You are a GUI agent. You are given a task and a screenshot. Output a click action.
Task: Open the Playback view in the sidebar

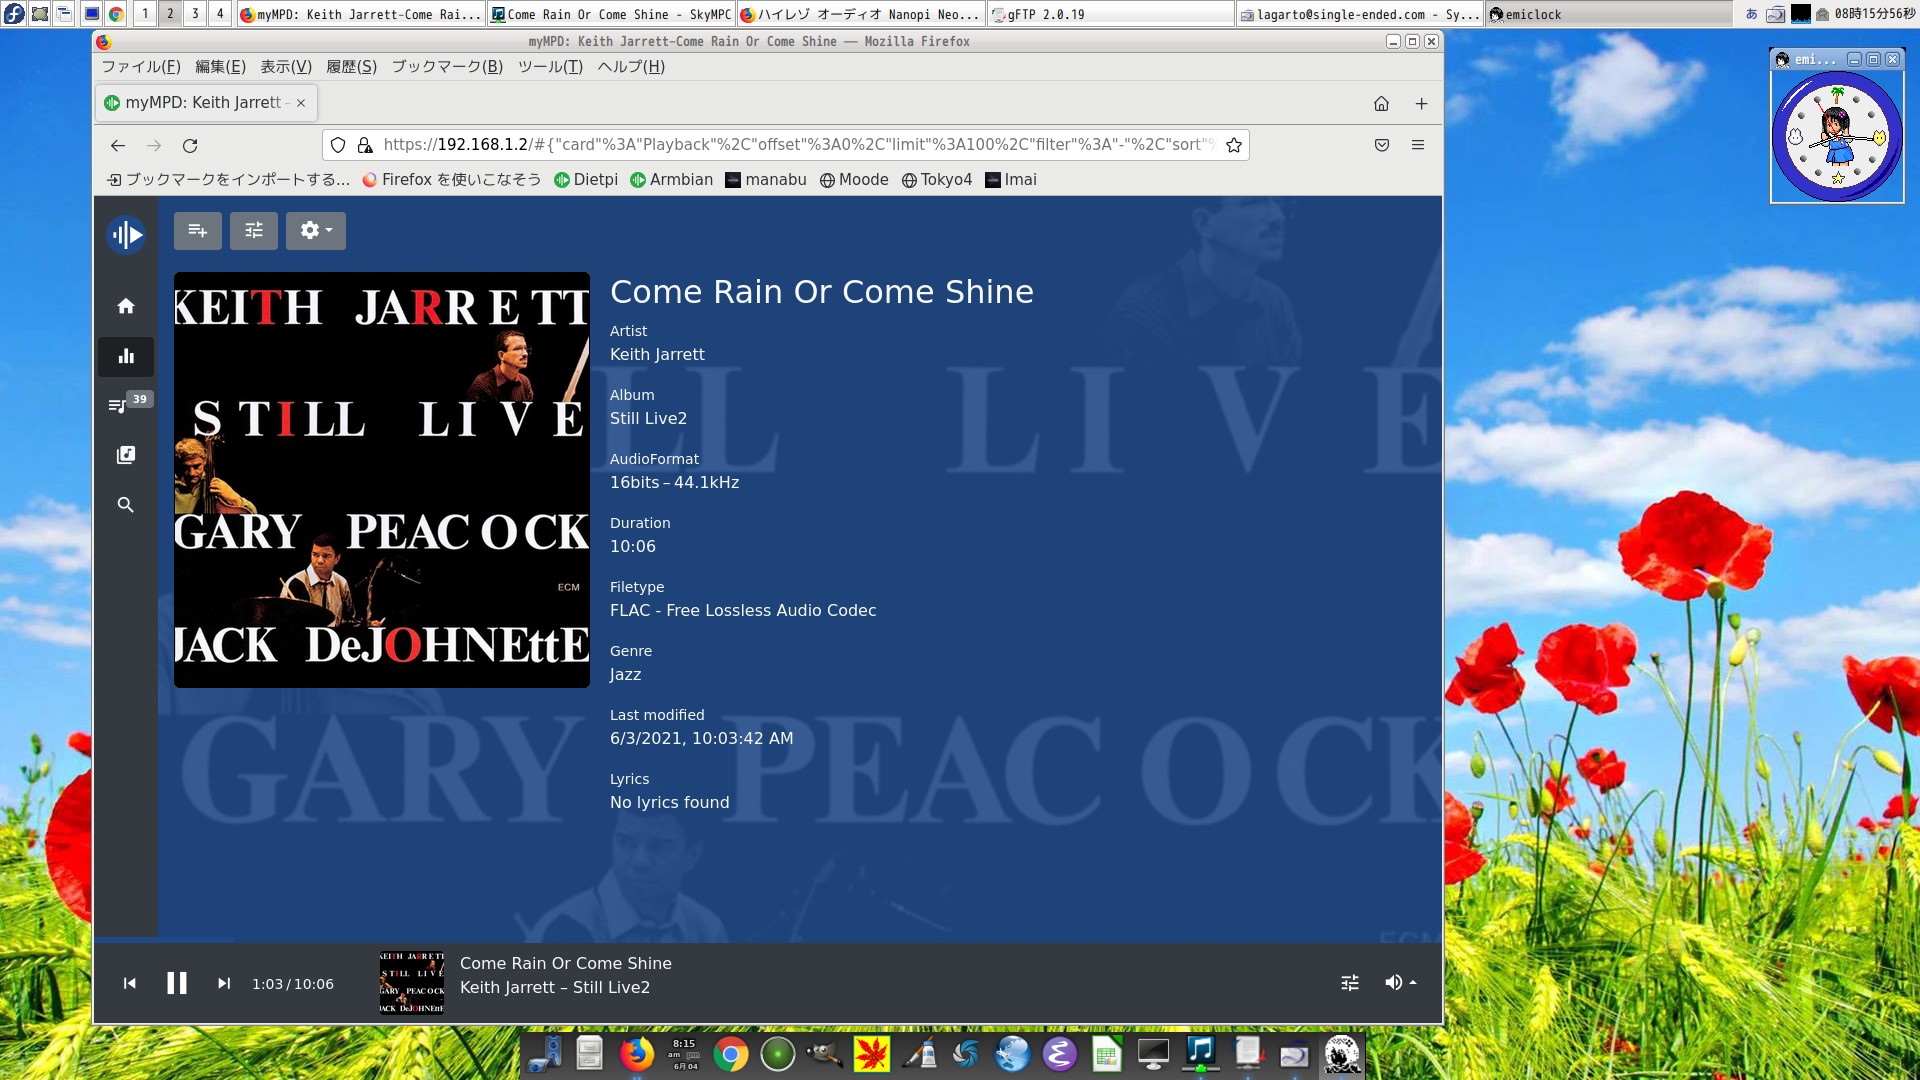pos(126,356)
